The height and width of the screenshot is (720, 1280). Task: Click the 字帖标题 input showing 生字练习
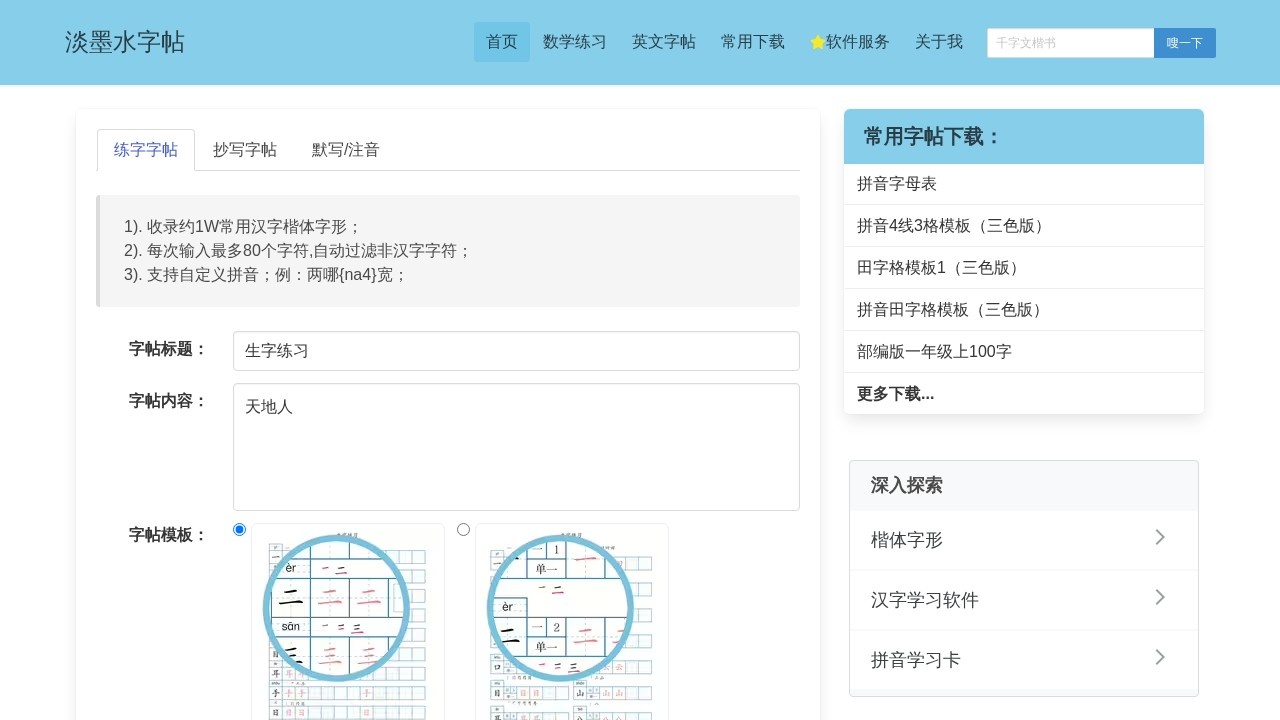[516, 351]
